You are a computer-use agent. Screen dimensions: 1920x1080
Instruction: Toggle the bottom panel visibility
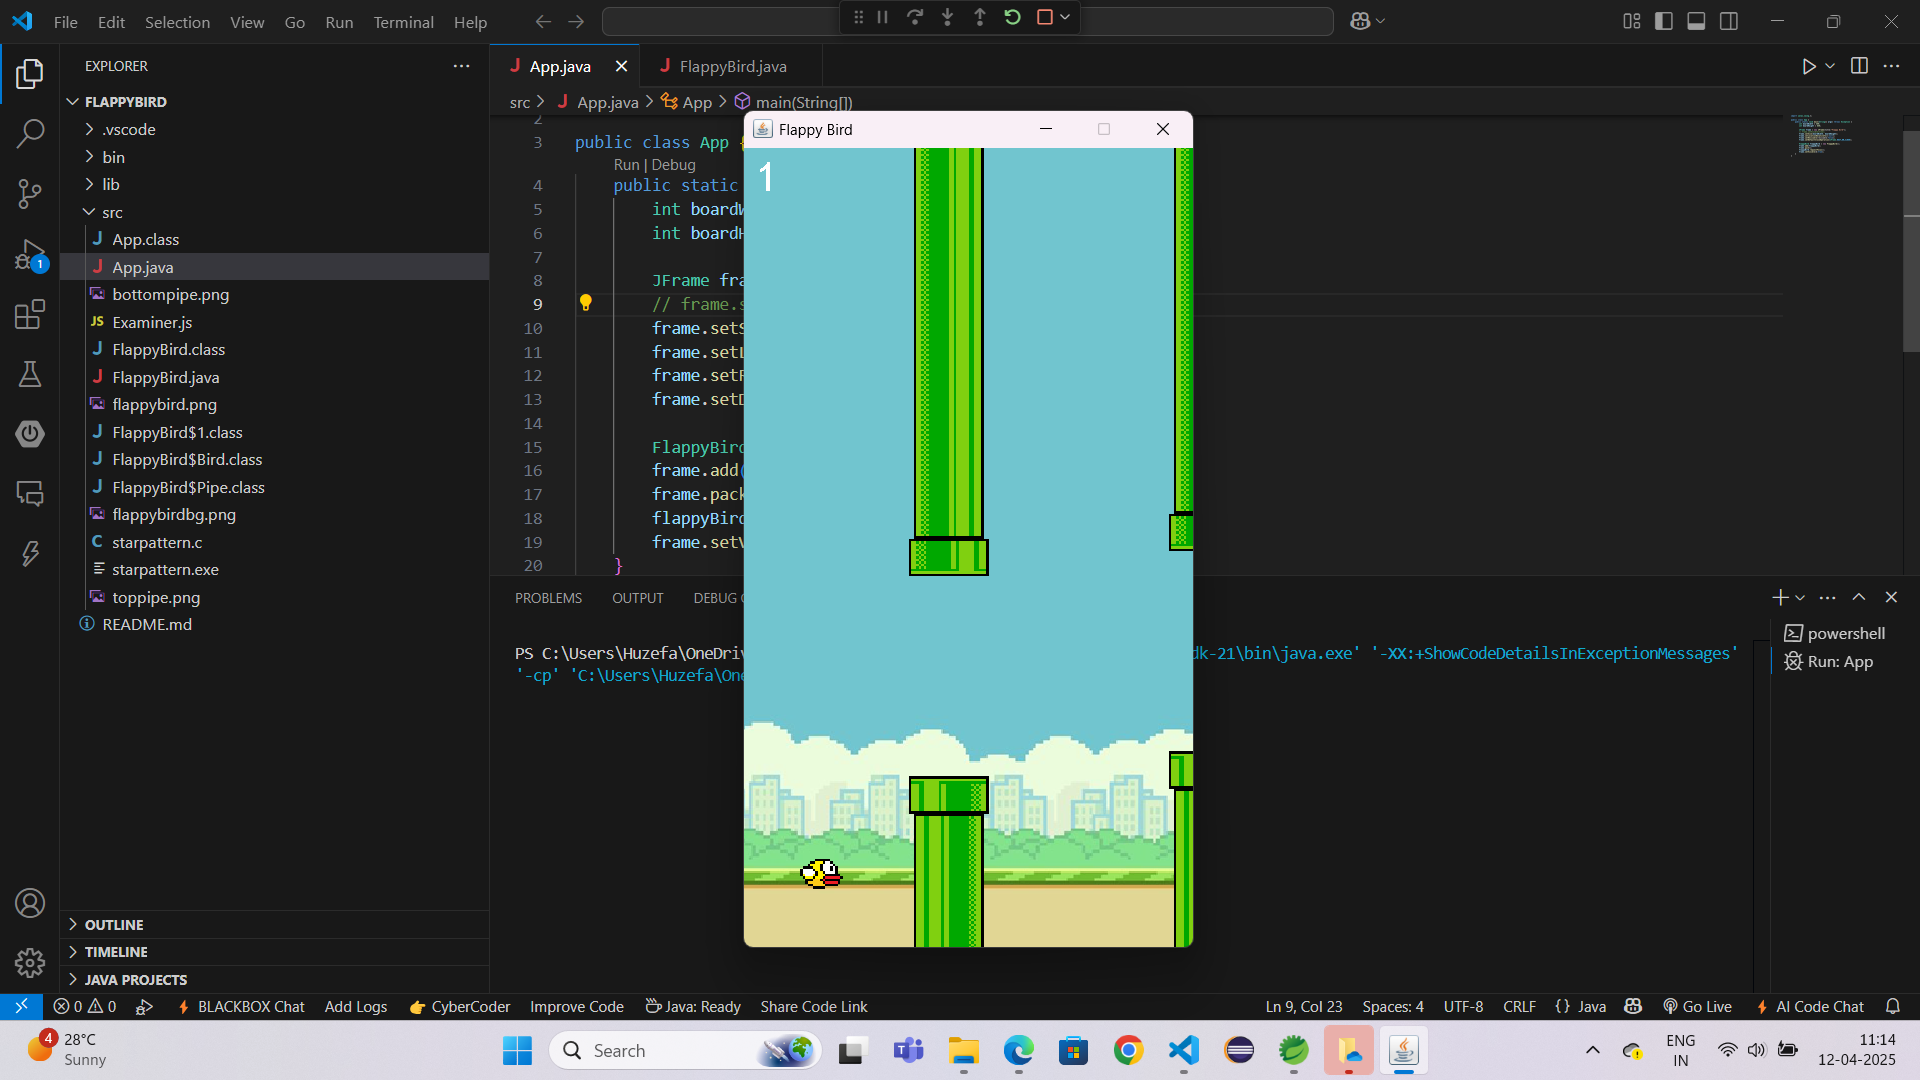tap(1696, 21)
